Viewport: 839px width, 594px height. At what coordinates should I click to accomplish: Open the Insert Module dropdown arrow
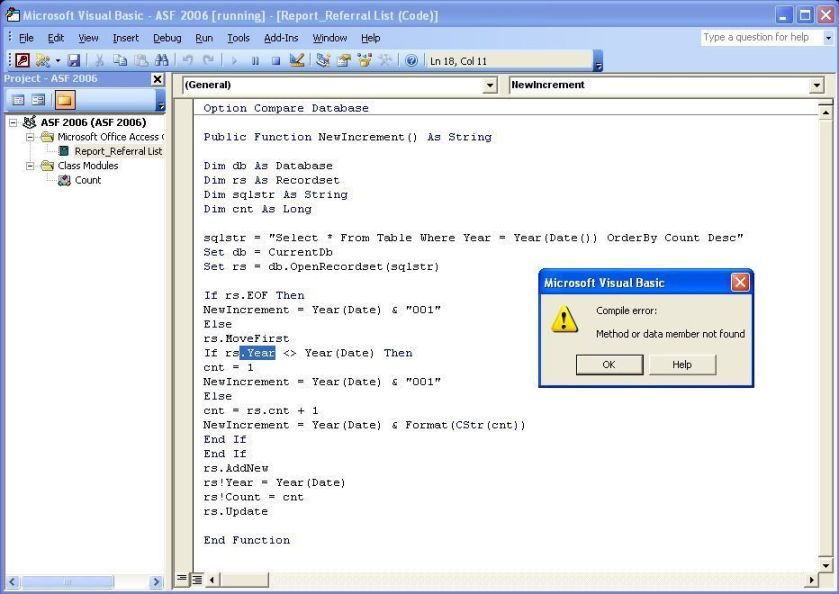click(x=57, y=60)
